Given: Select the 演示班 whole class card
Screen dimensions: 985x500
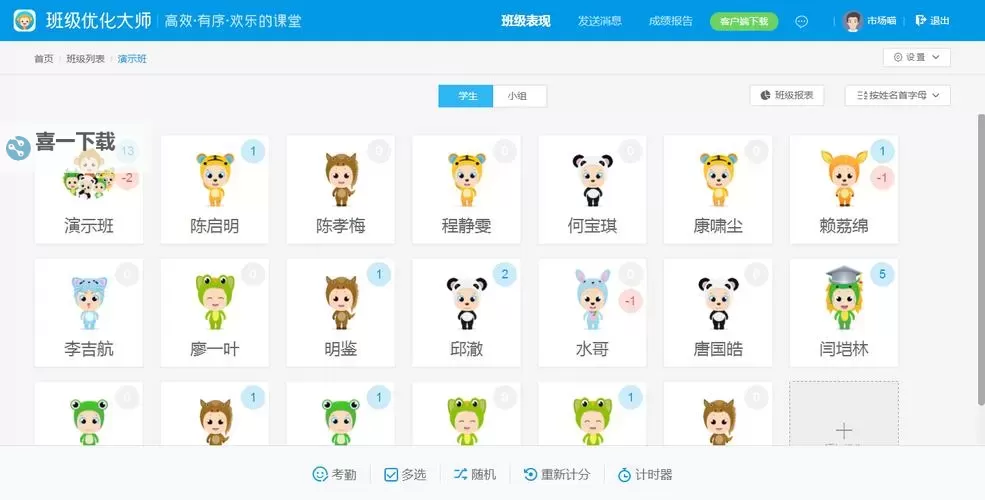Looking at the screenshot, I should 89,190.
